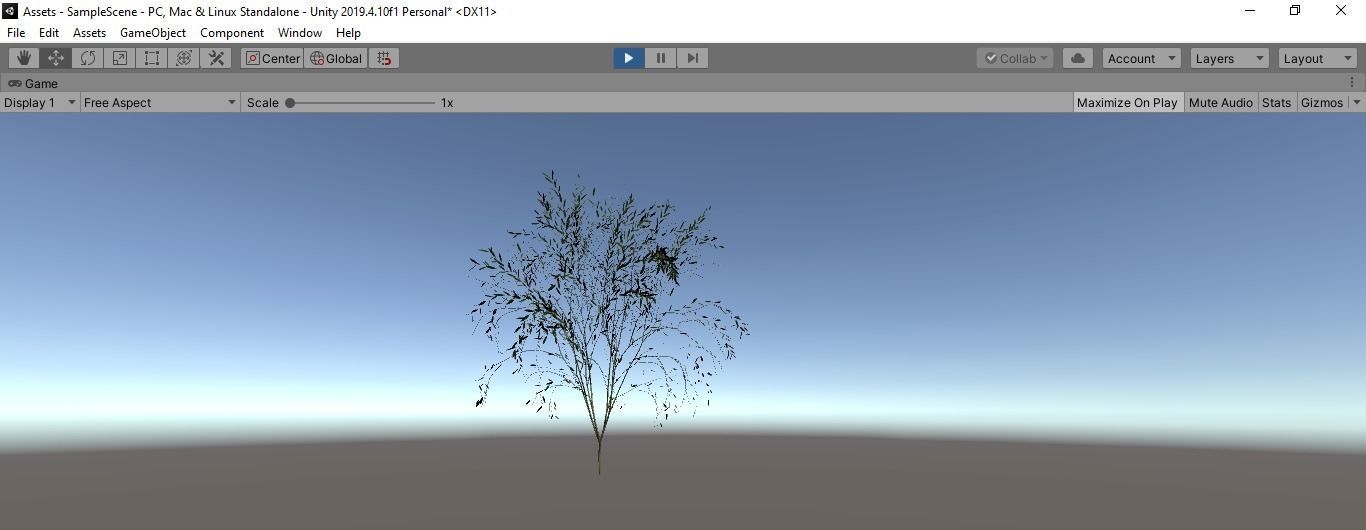
Task: Select the Scale tool
Action: (x=120, y=58)
